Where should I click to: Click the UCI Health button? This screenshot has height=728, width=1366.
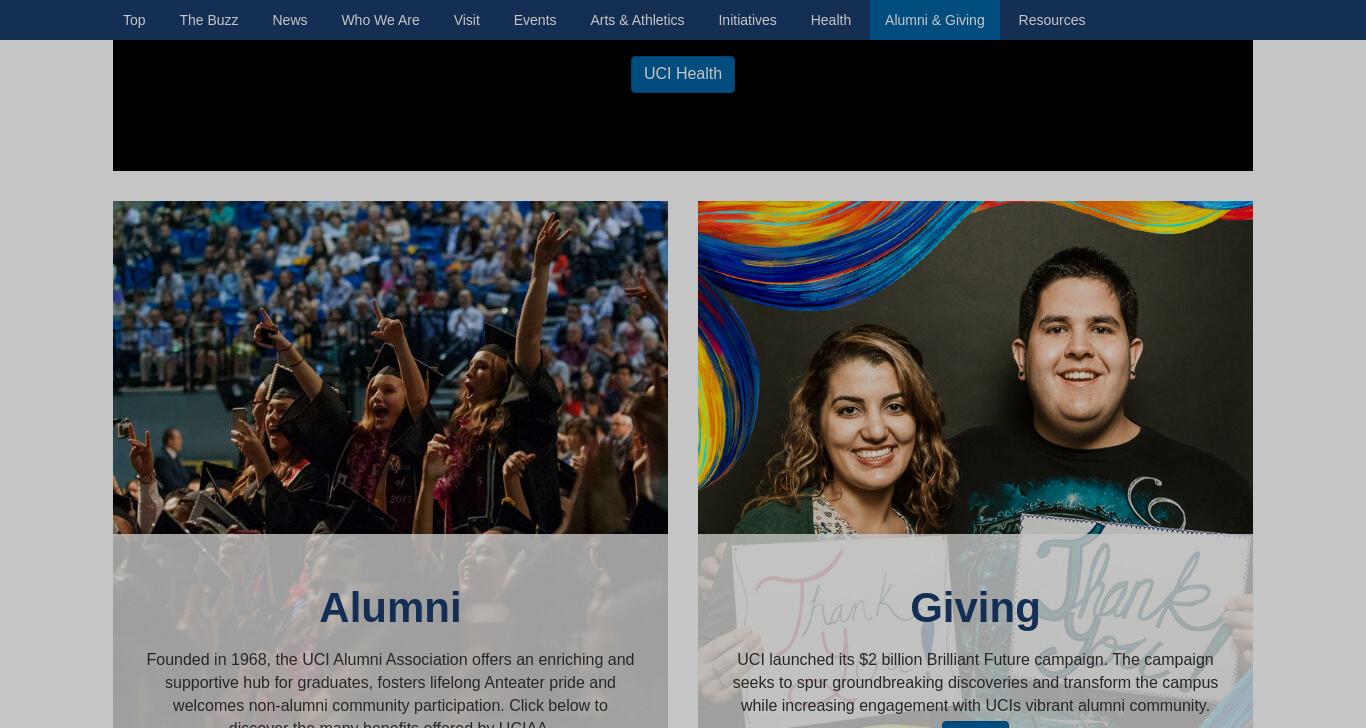tap(683, 74)
